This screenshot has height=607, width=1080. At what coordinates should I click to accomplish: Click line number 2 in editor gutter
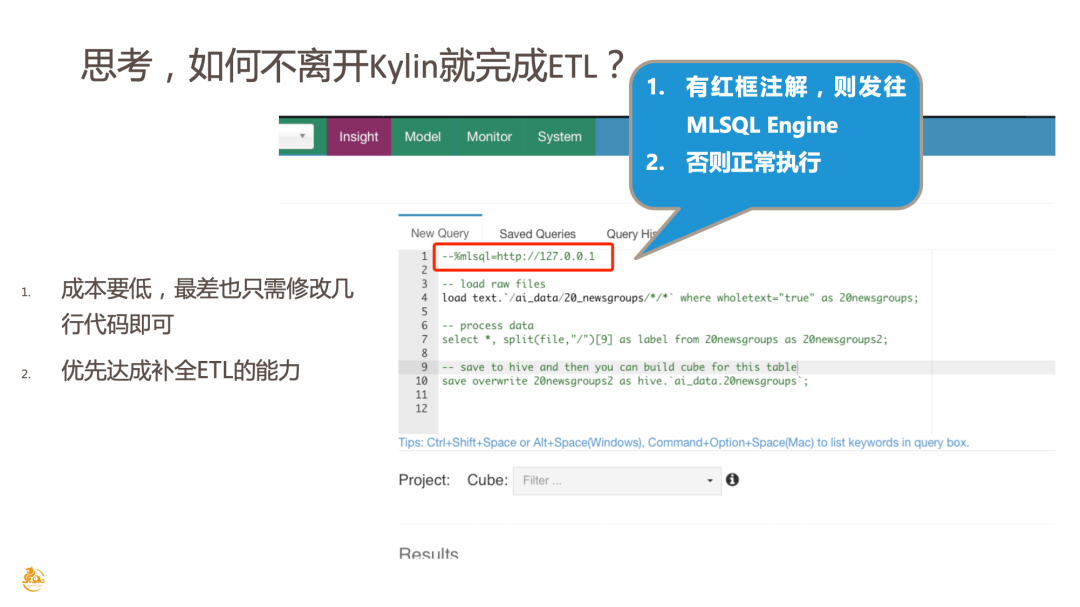point(424,270)
